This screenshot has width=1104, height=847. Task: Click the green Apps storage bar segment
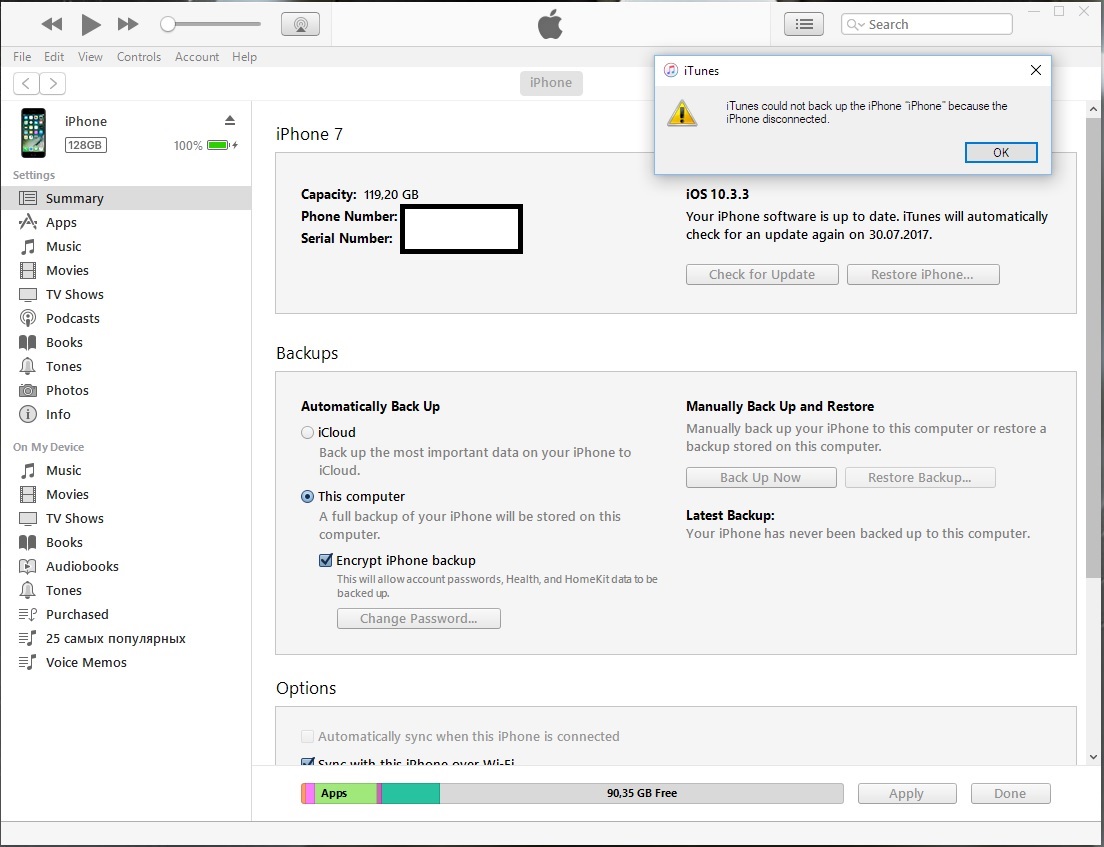tap(346, 793)
